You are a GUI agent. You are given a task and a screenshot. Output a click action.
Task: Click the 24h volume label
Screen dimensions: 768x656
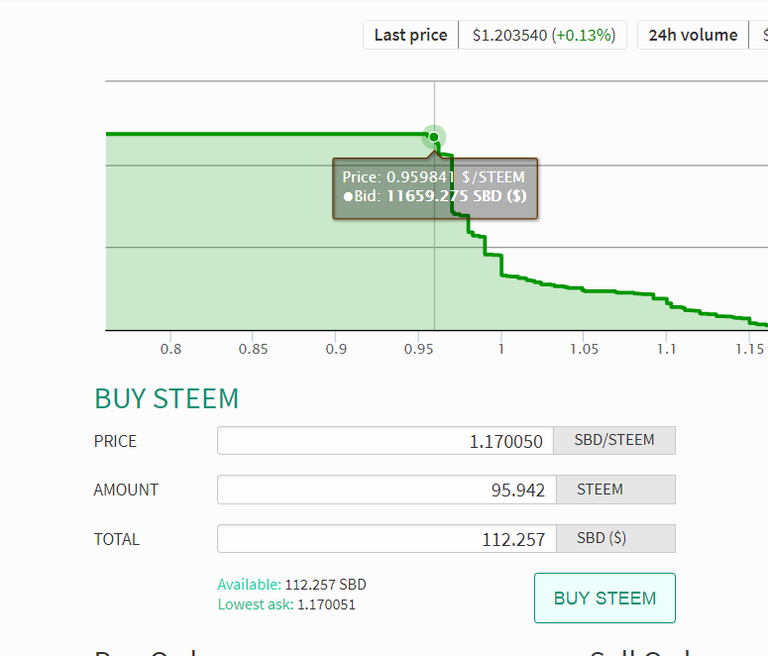coord(692,35)
